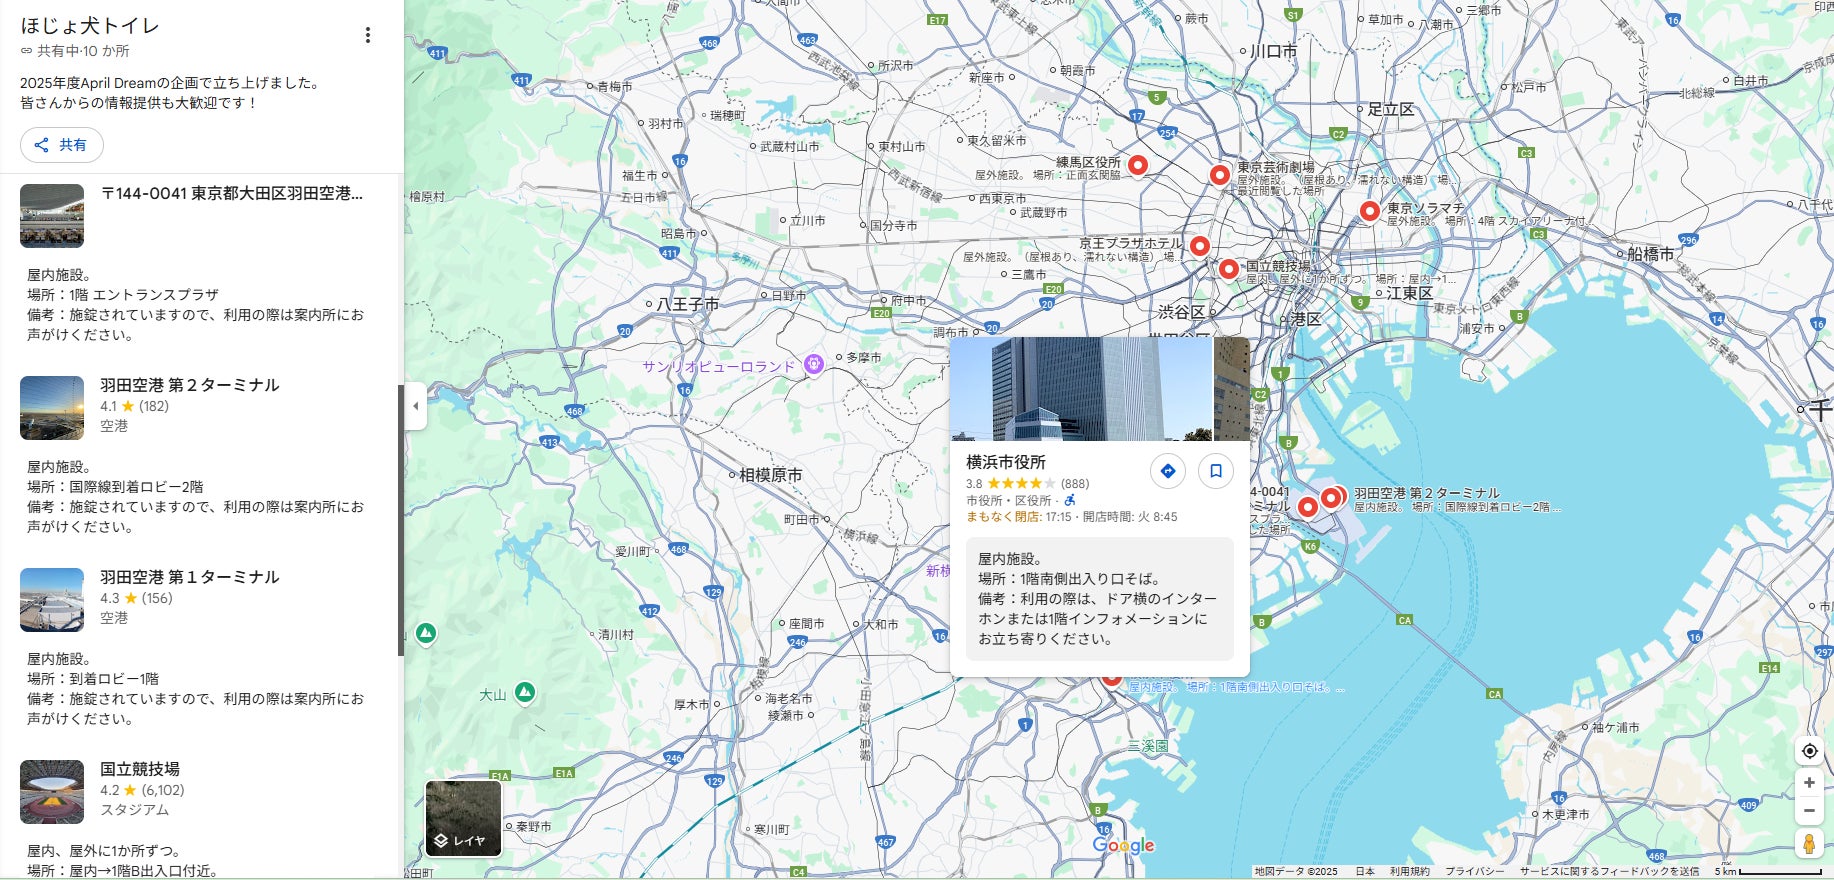Open 国立競技場 in the side list

click(140, 769)
